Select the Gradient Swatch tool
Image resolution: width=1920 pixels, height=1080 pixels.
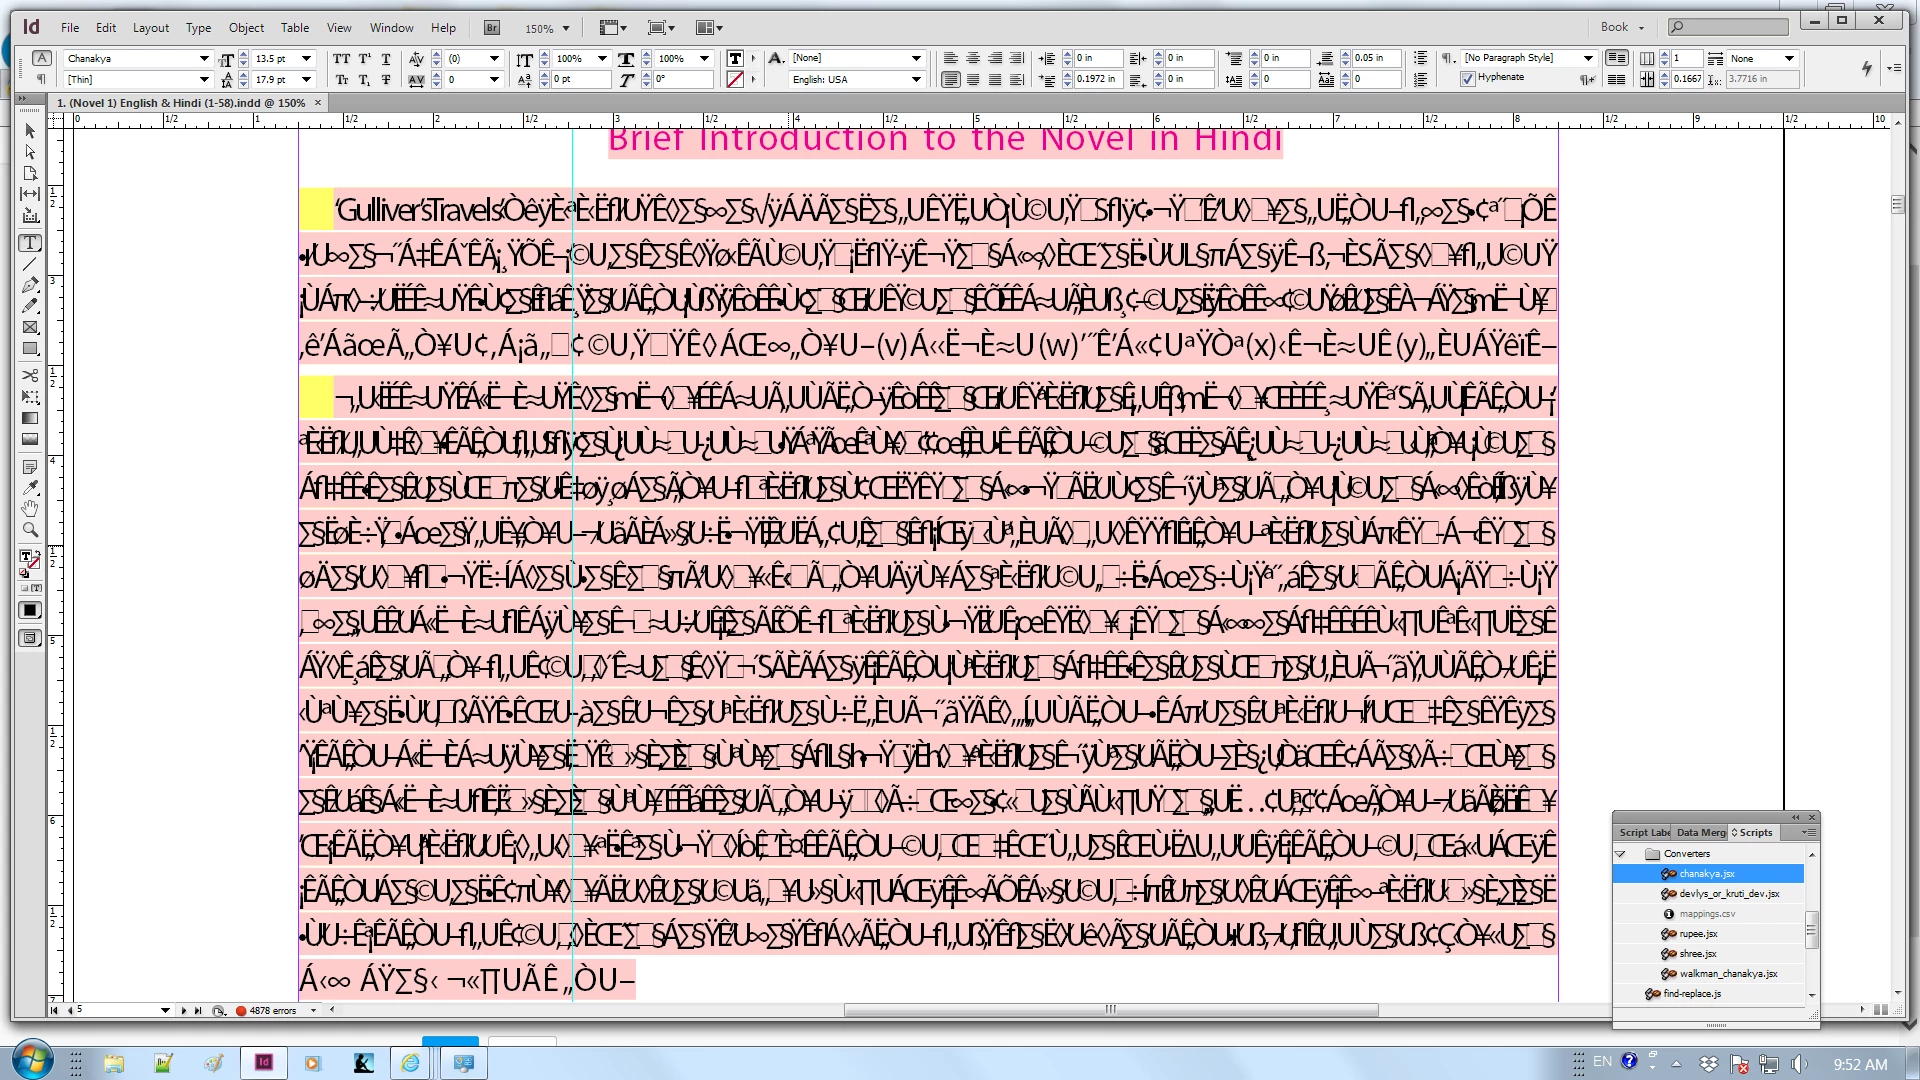tap(30, 418)
